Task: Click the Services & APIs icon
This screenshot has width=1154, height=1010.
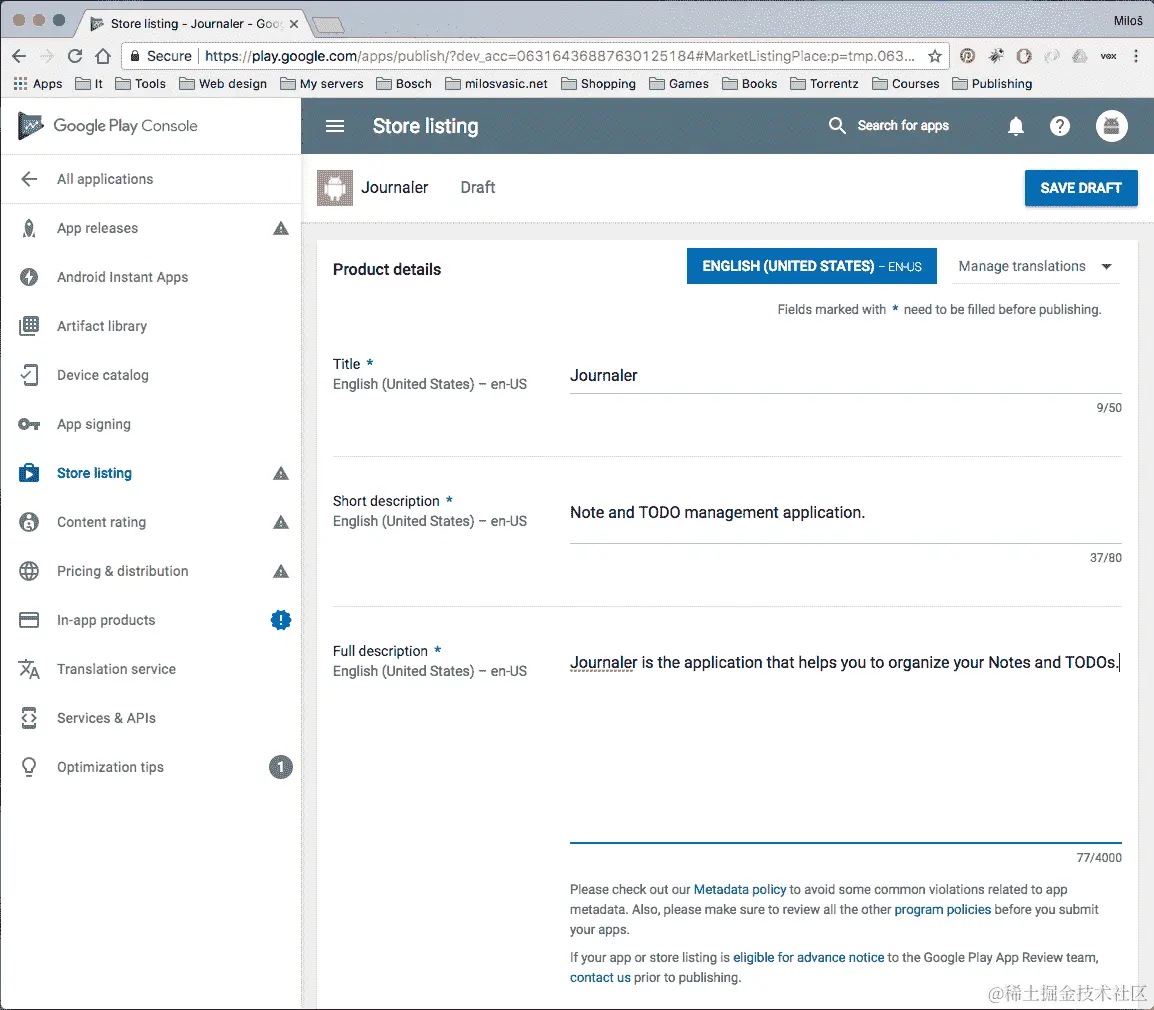Action: 29,718
